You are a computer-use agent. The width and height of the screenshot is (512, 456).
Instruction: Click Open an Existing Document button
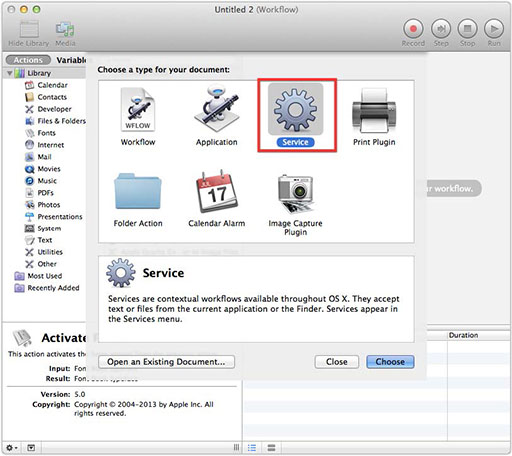point(166,362)
